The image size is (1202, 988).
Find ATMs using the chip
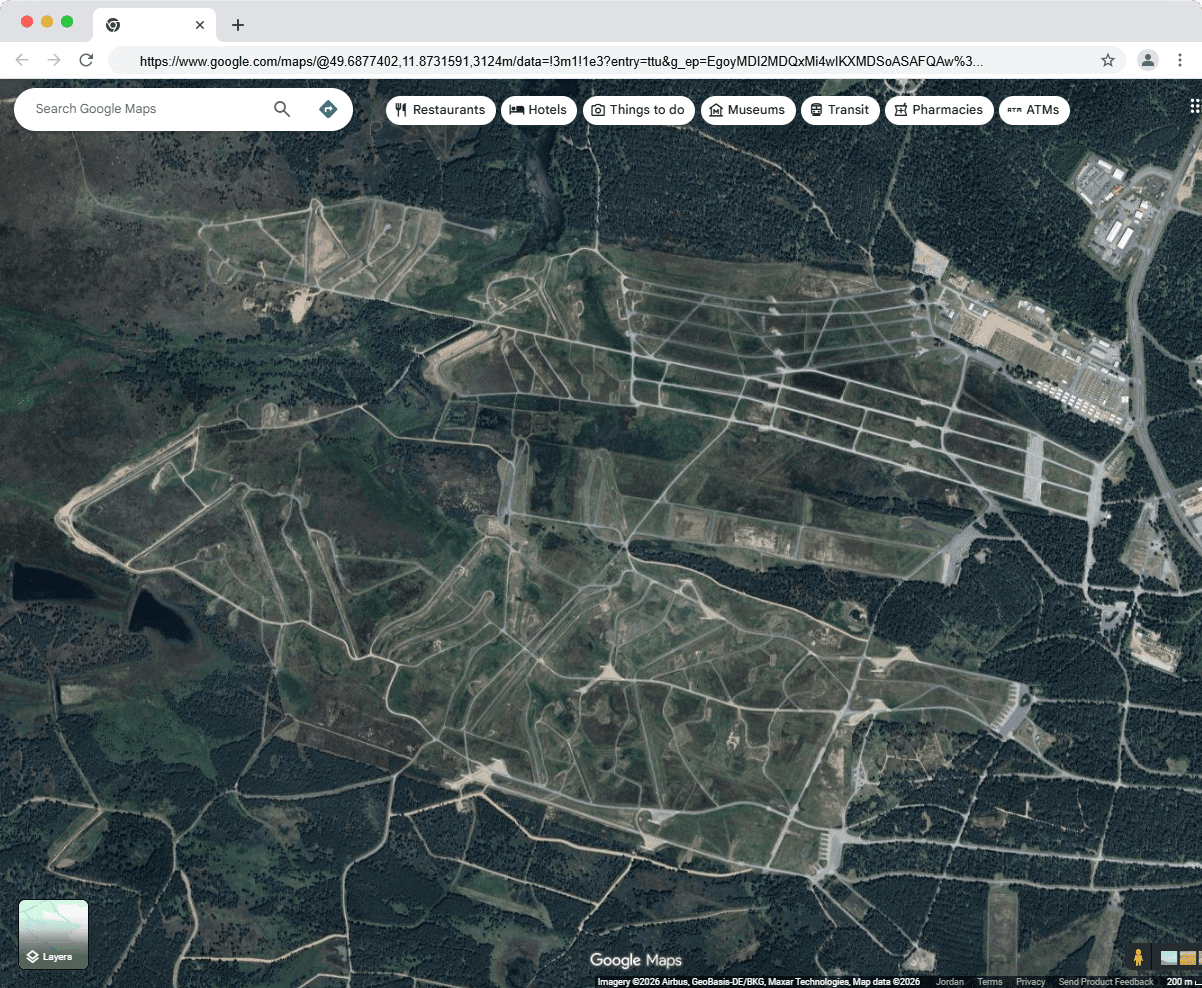(x=1033, y=110)
